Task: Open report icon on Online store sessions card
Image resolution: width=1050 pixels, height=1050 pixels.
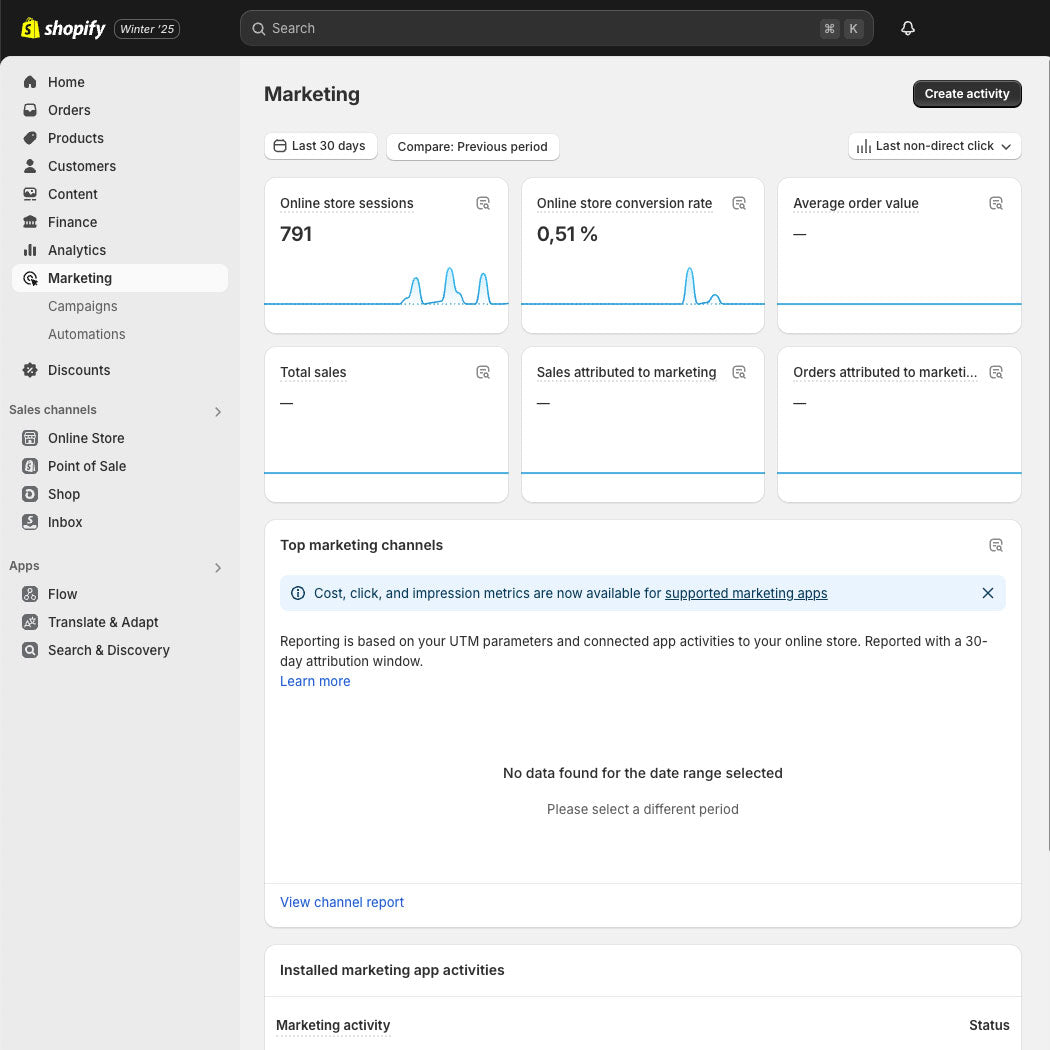Action: coord(483,203)
